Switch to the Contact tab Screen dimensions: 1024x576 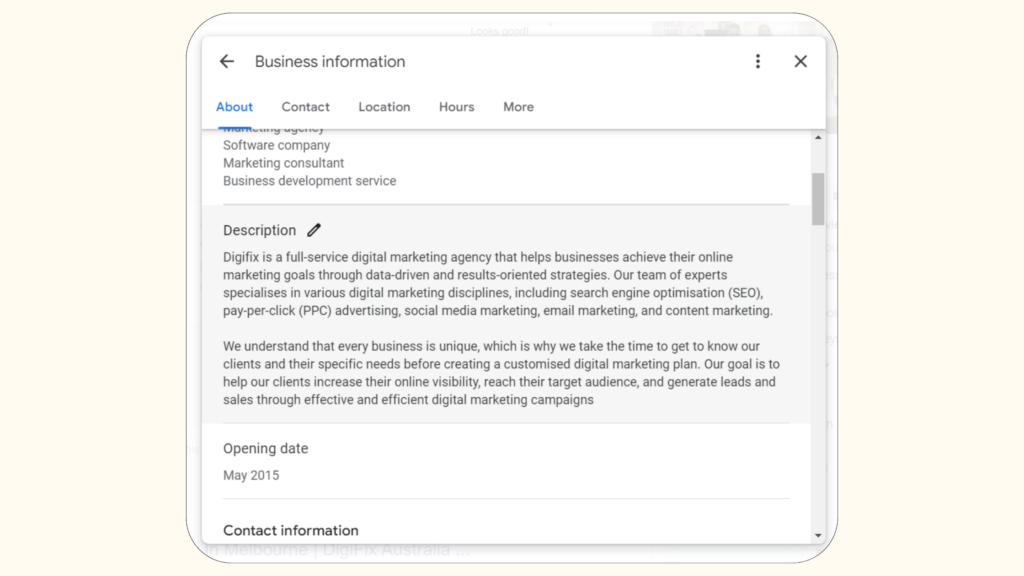coord(306,107)
